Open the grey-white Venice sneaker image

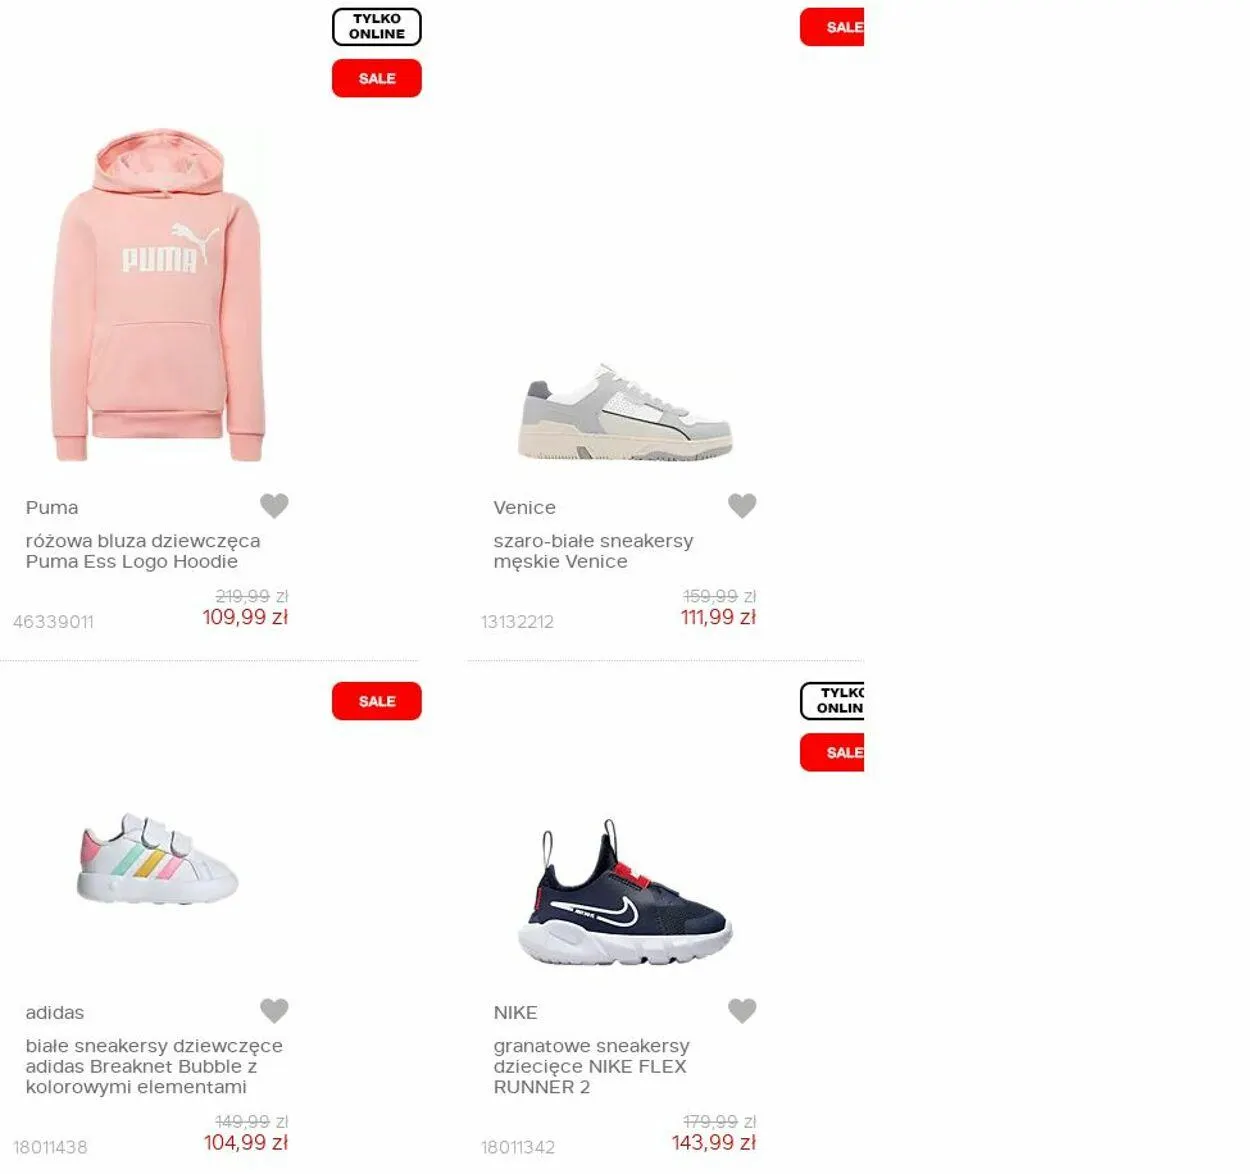tap(625, 412)
